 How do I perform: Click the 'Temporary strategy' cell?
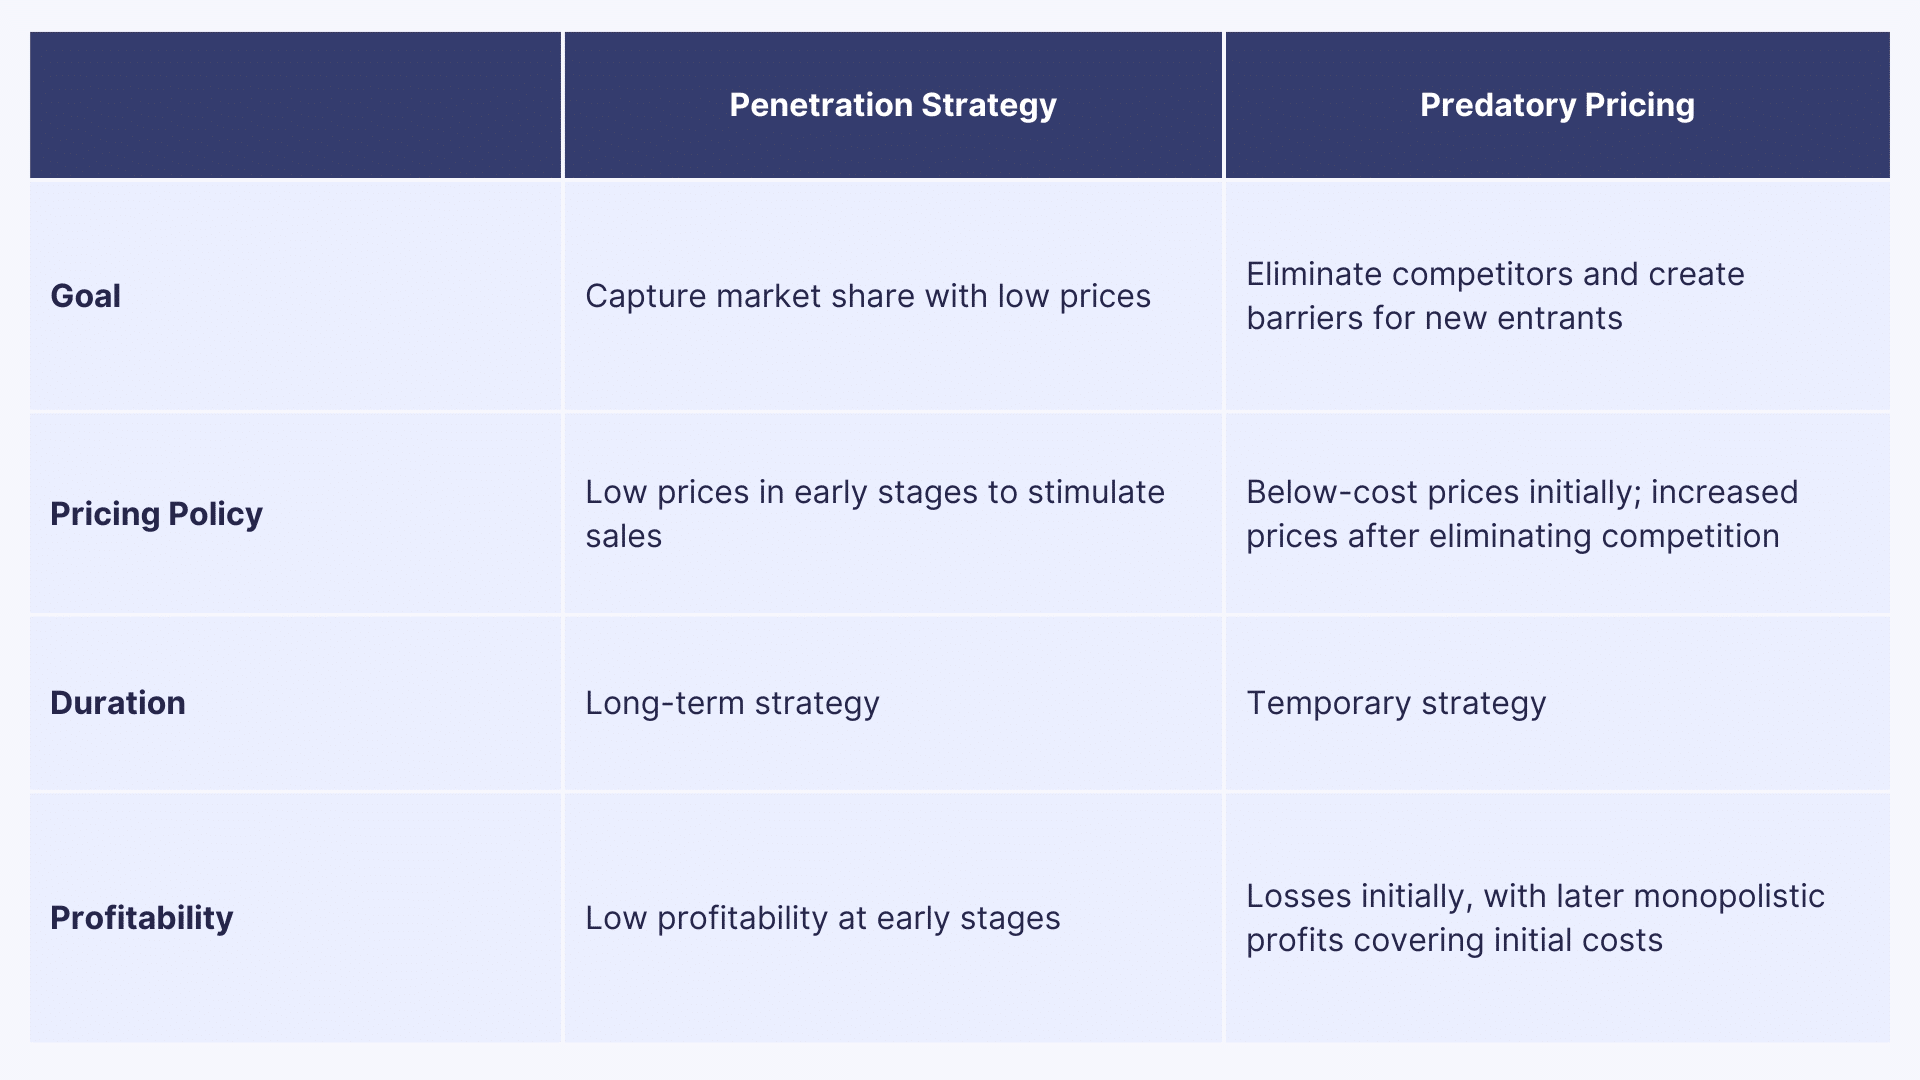(1396, 703)
